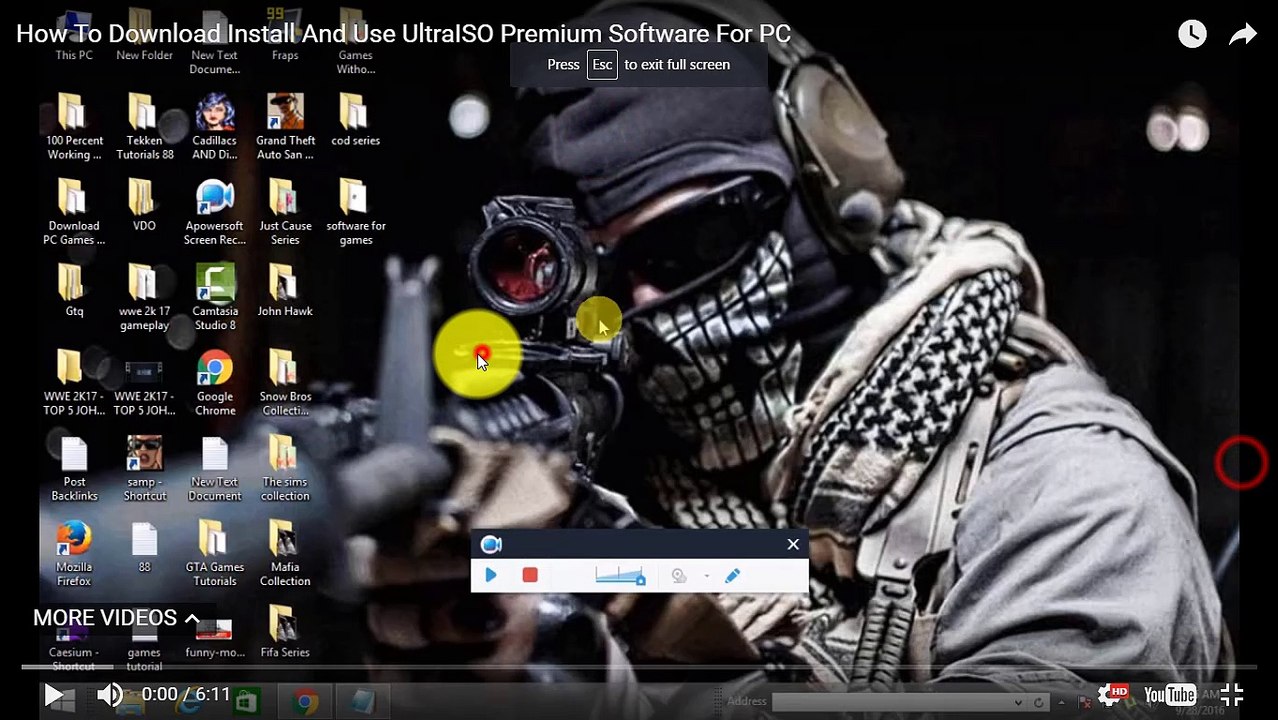Toggle the webcam icon in recorder toolbar

click(x=679, y=575)
